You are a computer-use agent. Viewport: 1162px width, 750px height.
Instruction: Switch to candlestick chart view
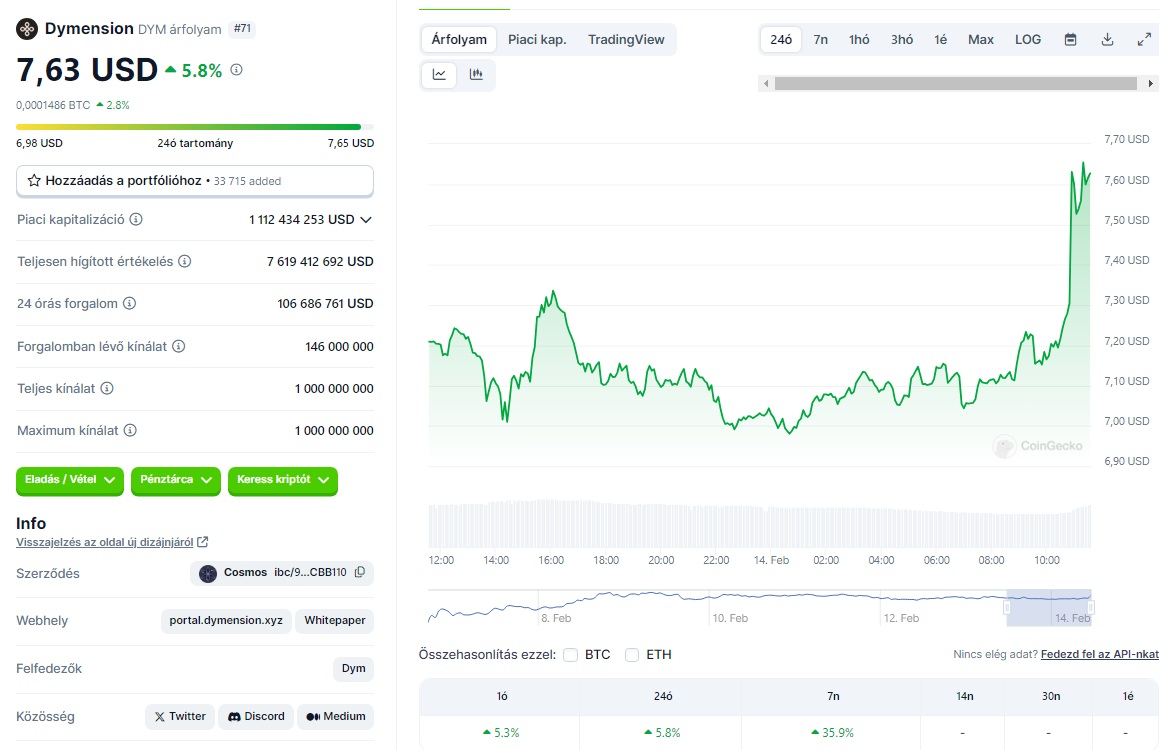[476, 74]
